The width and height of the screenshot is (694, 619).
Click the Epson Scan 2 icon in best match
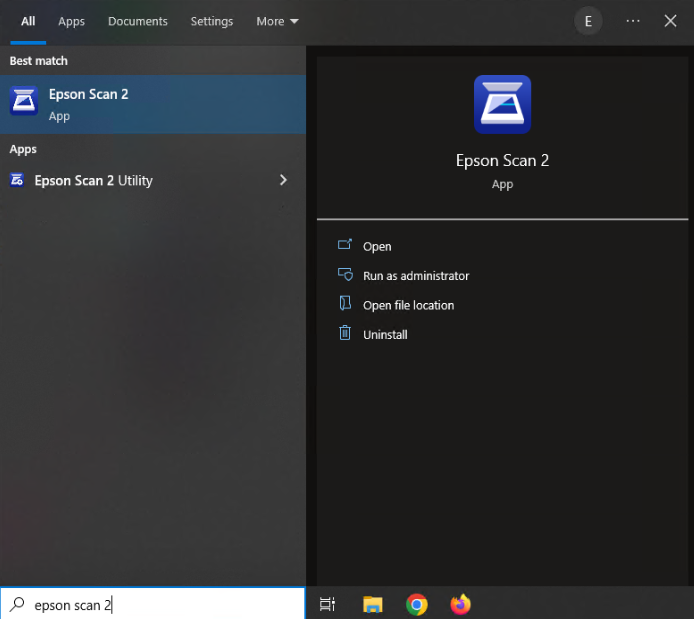point(24,101)
